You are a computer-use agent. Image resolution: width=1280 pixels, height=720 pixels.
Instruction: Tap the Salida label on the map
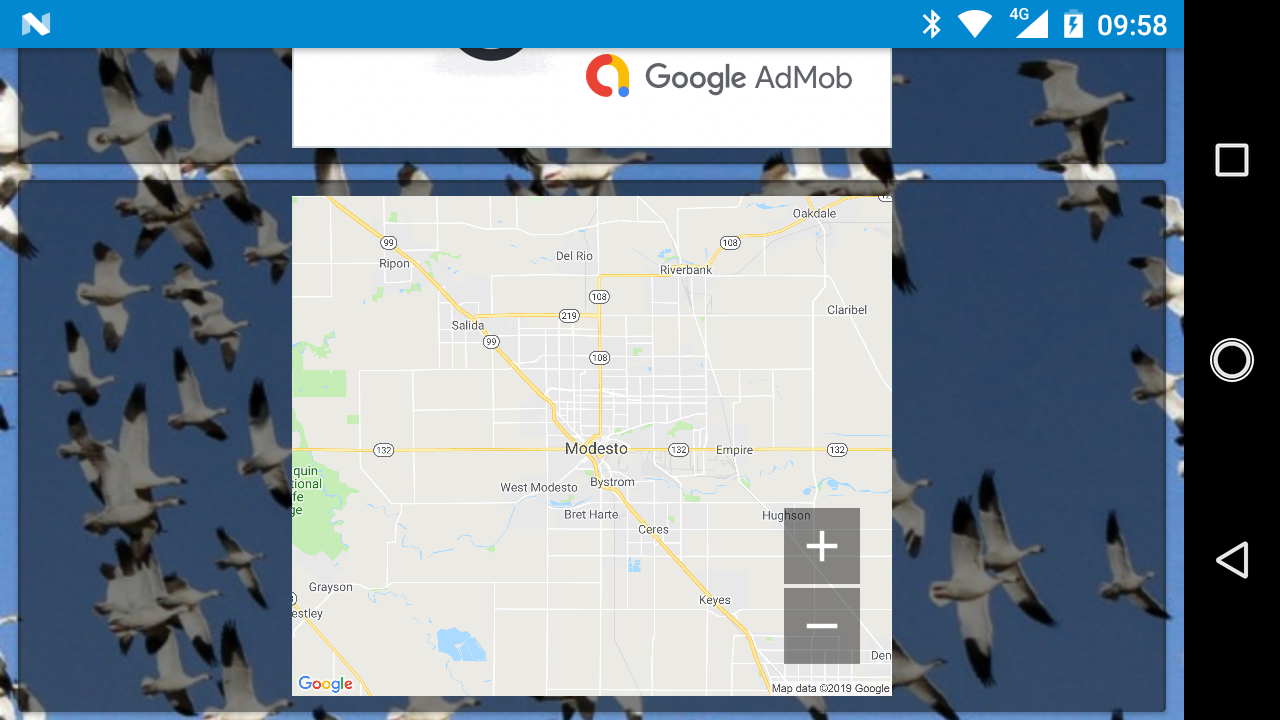pyautogui.click(x=468, y=325)
